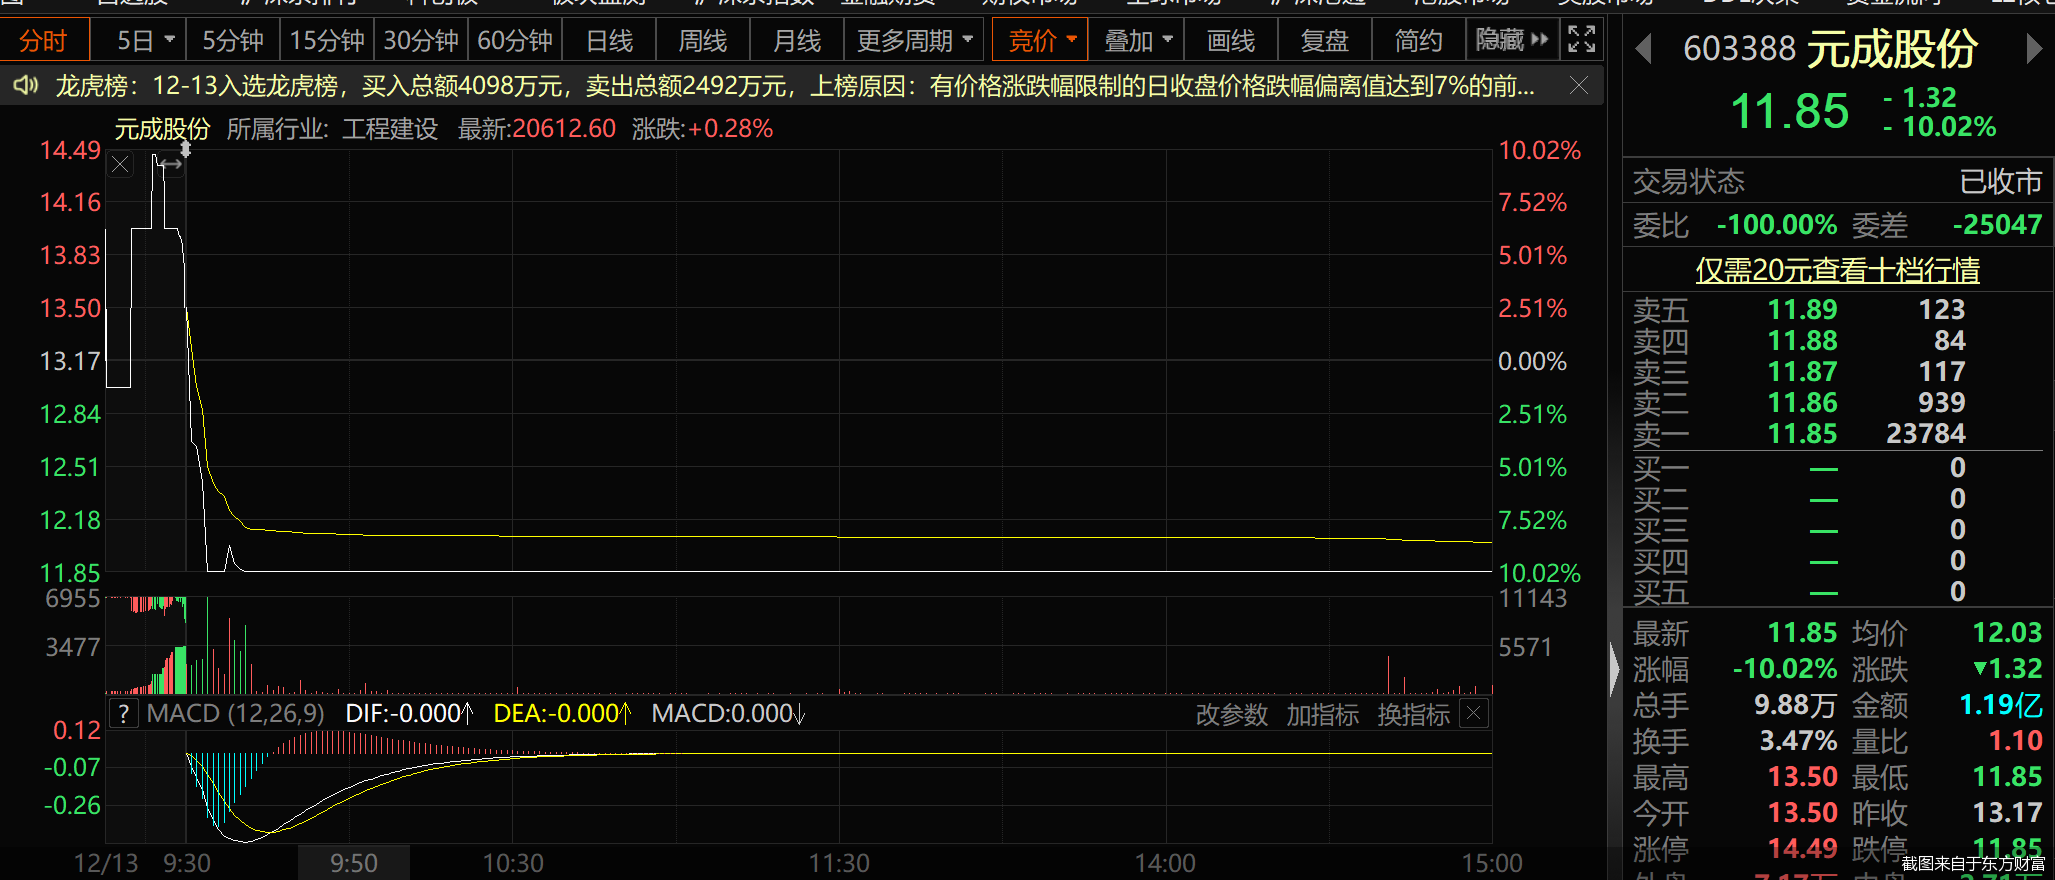Viewport: 2055px width, 880px height.
Task: Go to previous stock with left arrow
Action: coord(1643,48)
